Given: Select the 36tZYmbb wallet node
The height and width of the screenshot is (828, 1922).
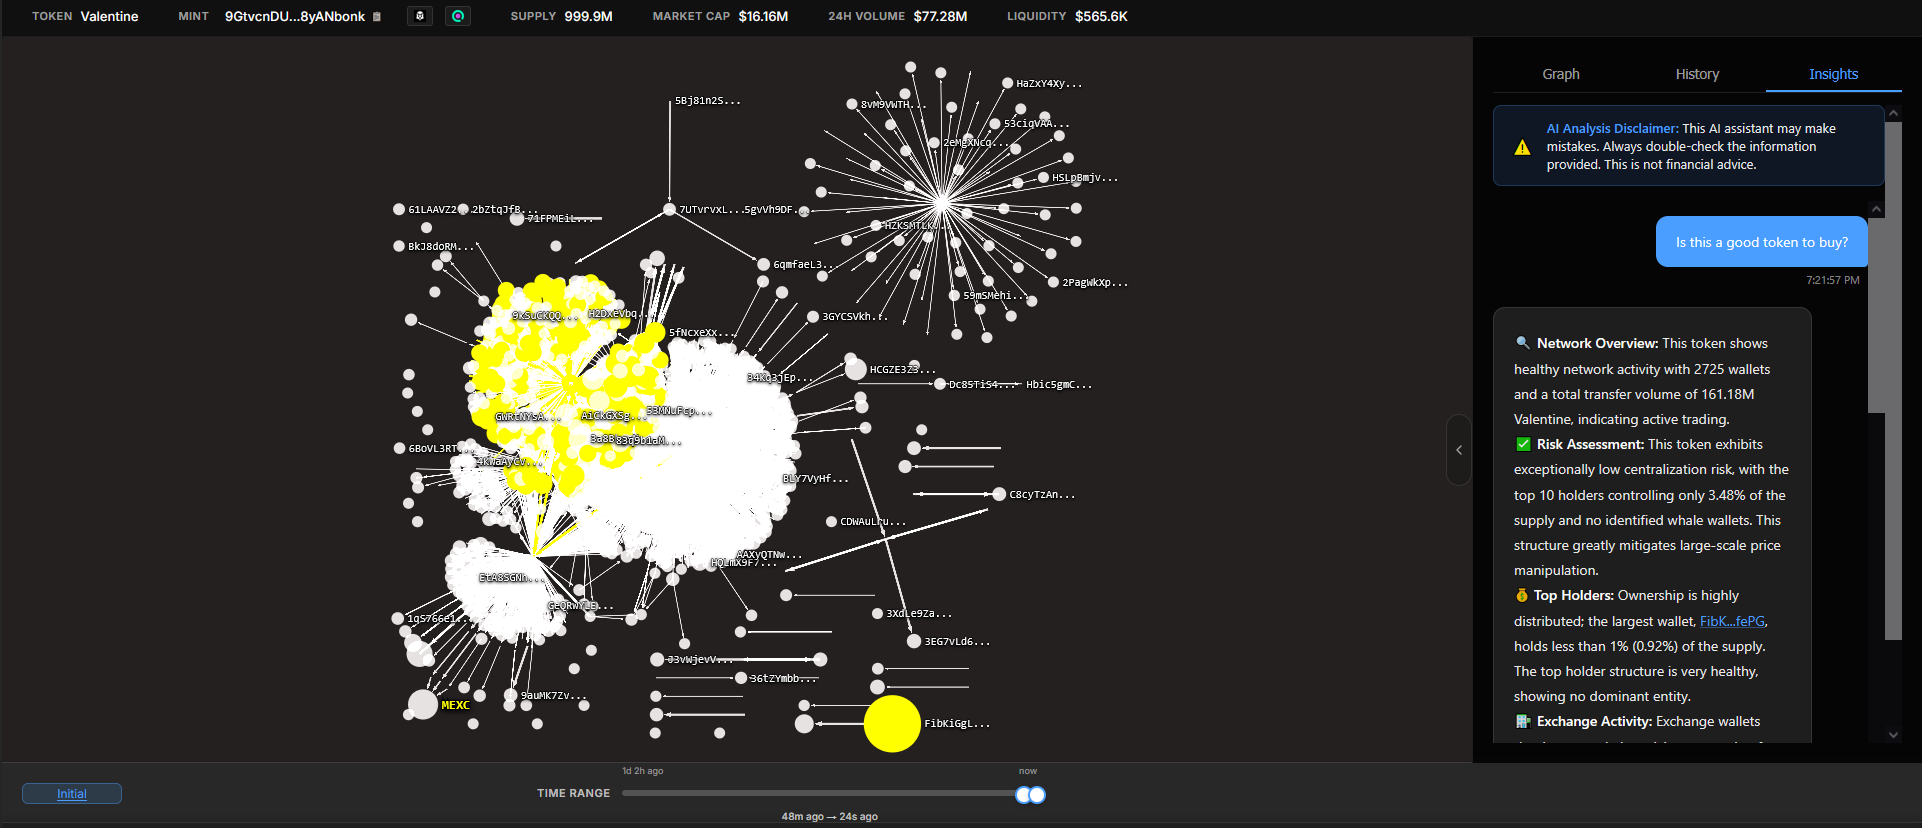Looking at the screenshot, I should pos(741,678).
